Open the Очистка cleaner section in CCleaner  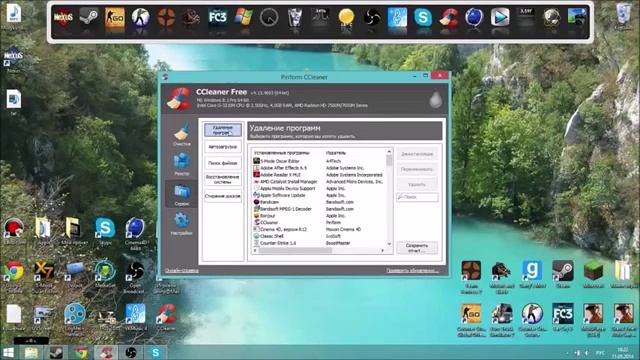point(182,134)
